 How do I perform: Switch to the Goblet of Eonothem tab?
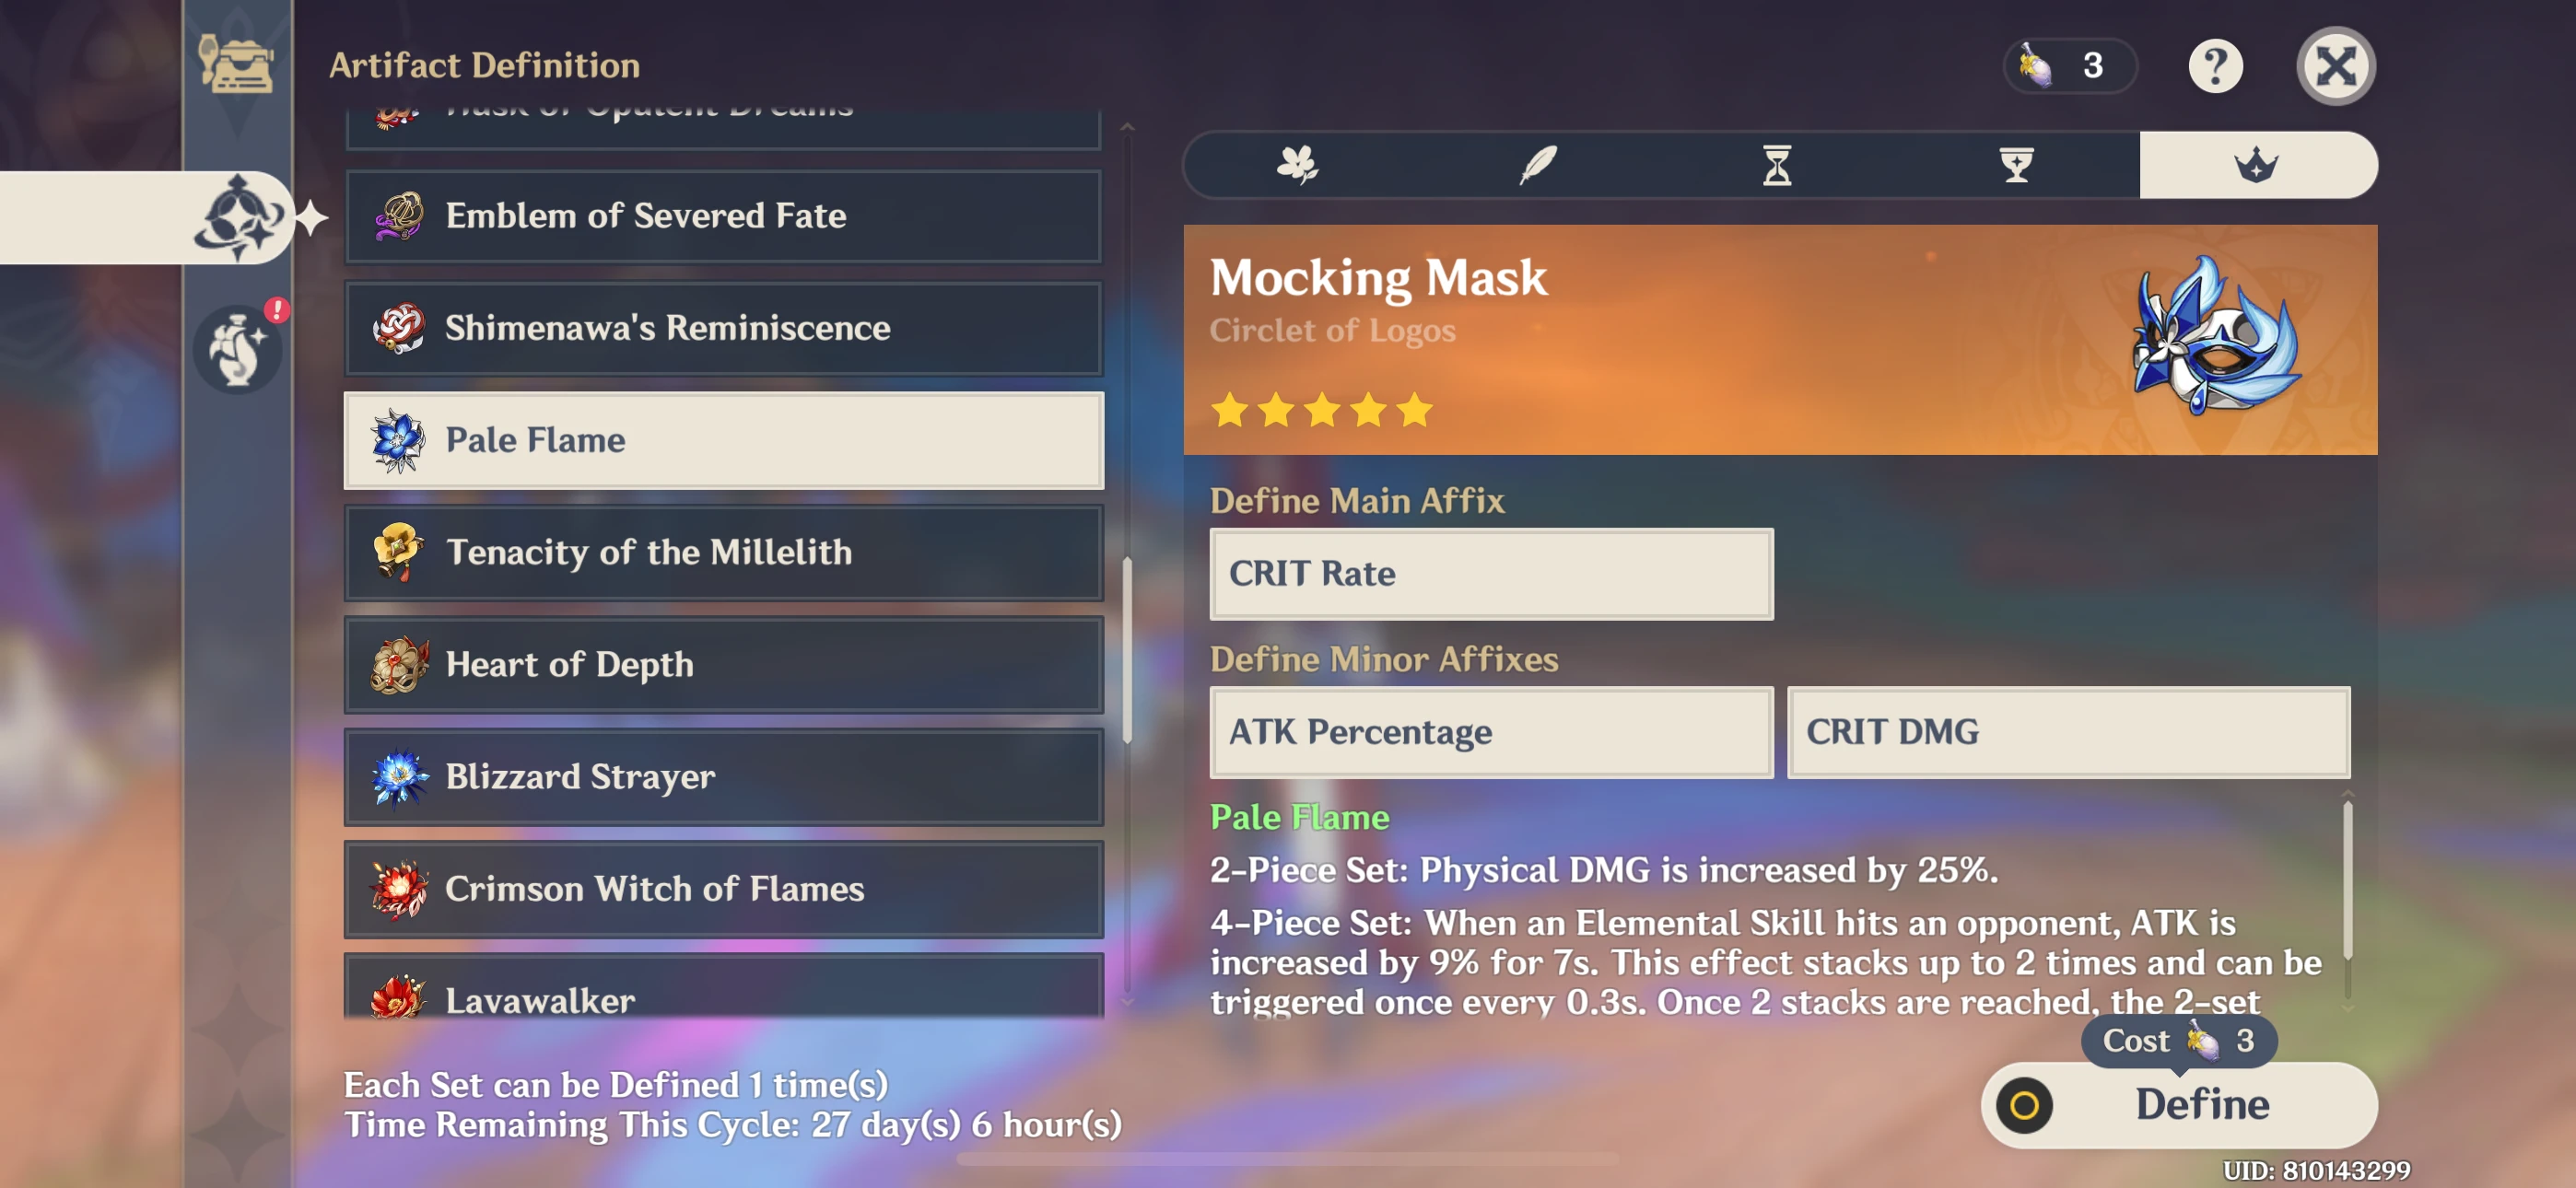tap(2017, 165)
